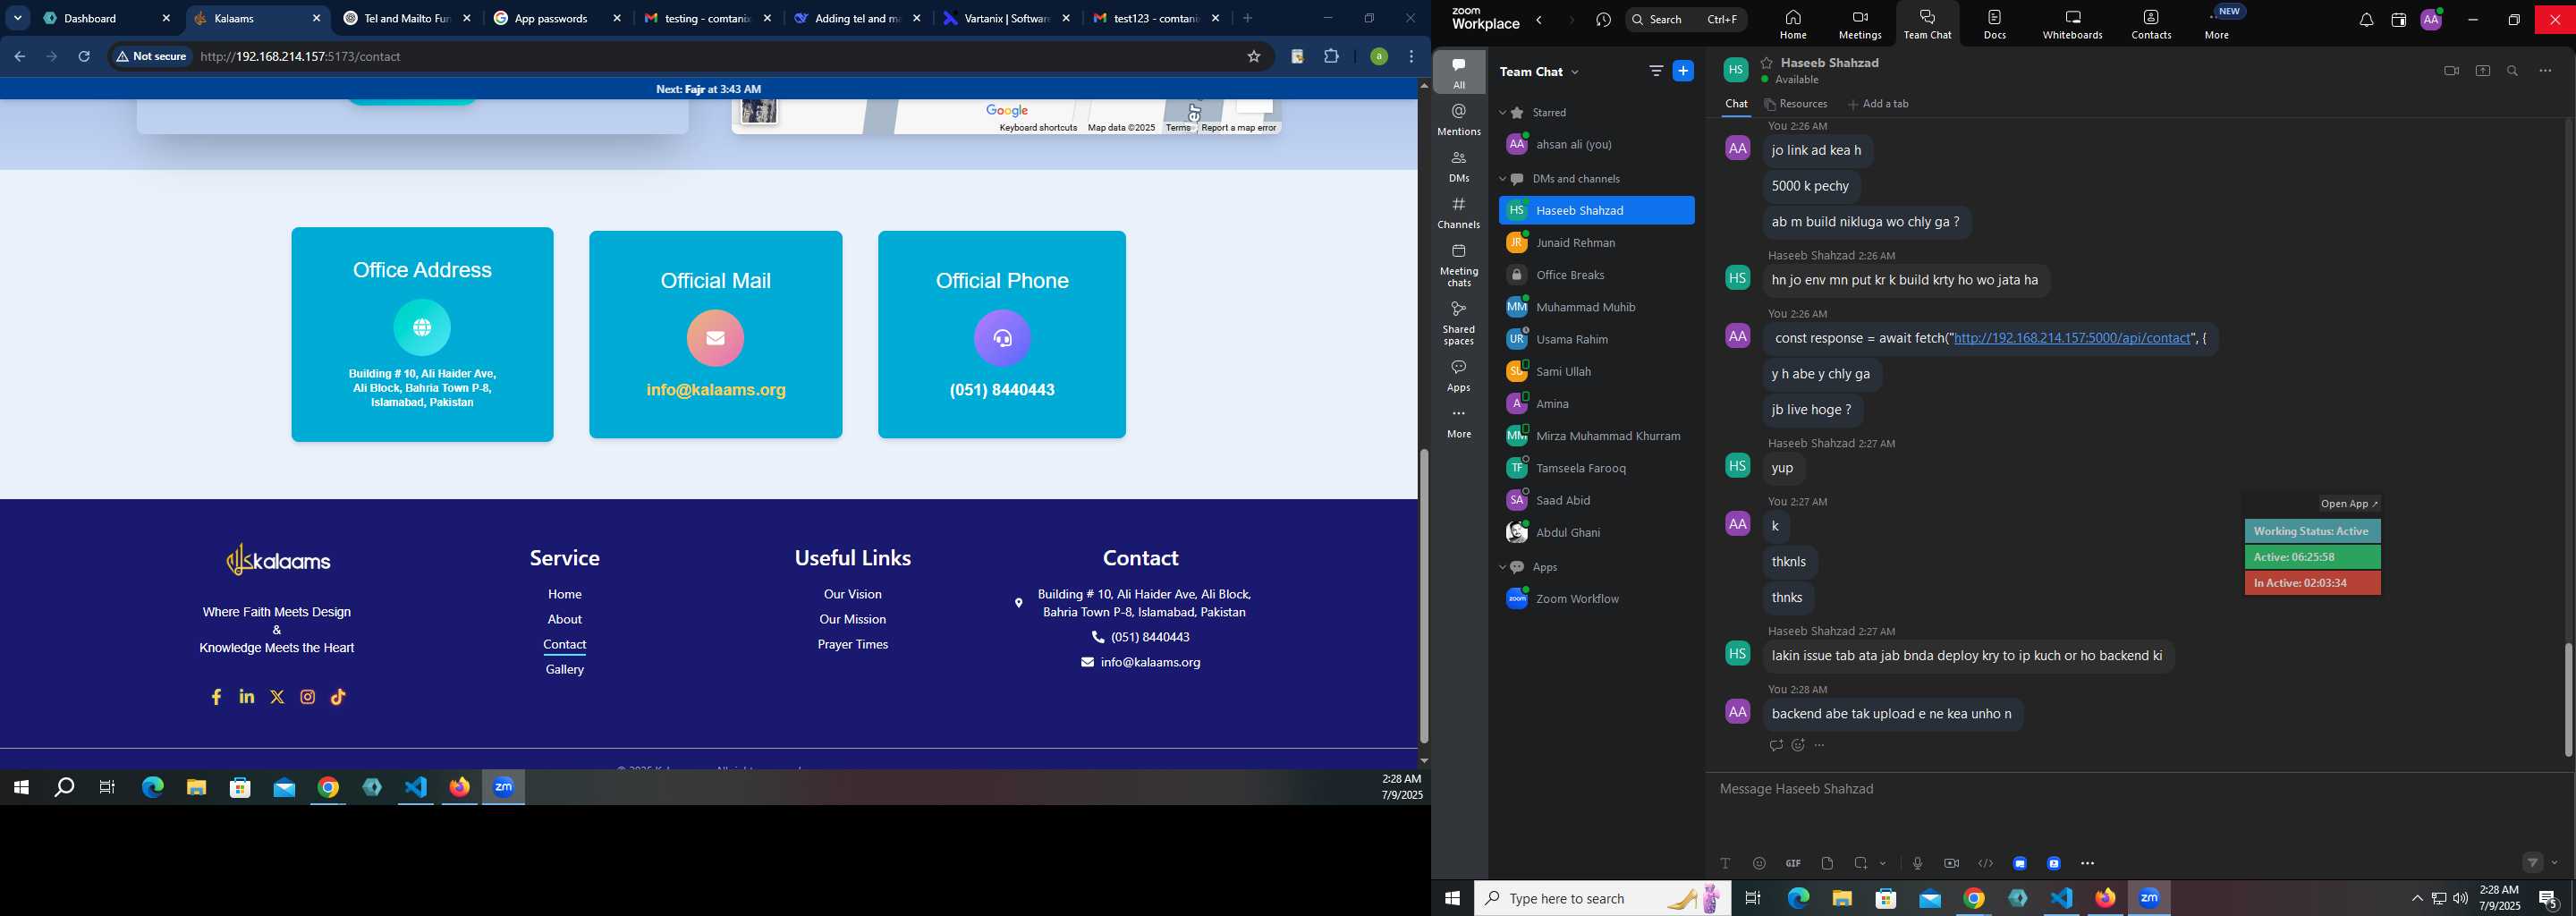Add emoji reaction to the last message

click(x=1798, y=745)
